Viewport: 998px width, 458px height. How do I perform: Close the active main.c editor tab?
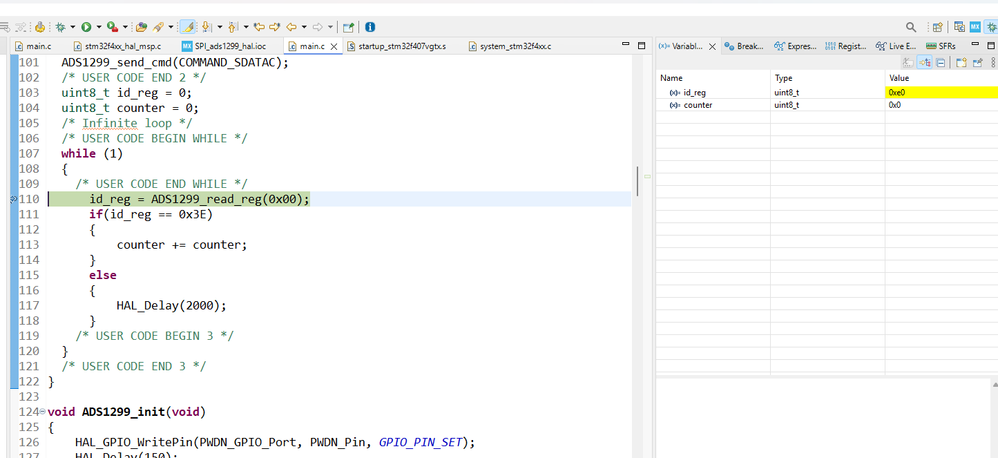(336, 46)
